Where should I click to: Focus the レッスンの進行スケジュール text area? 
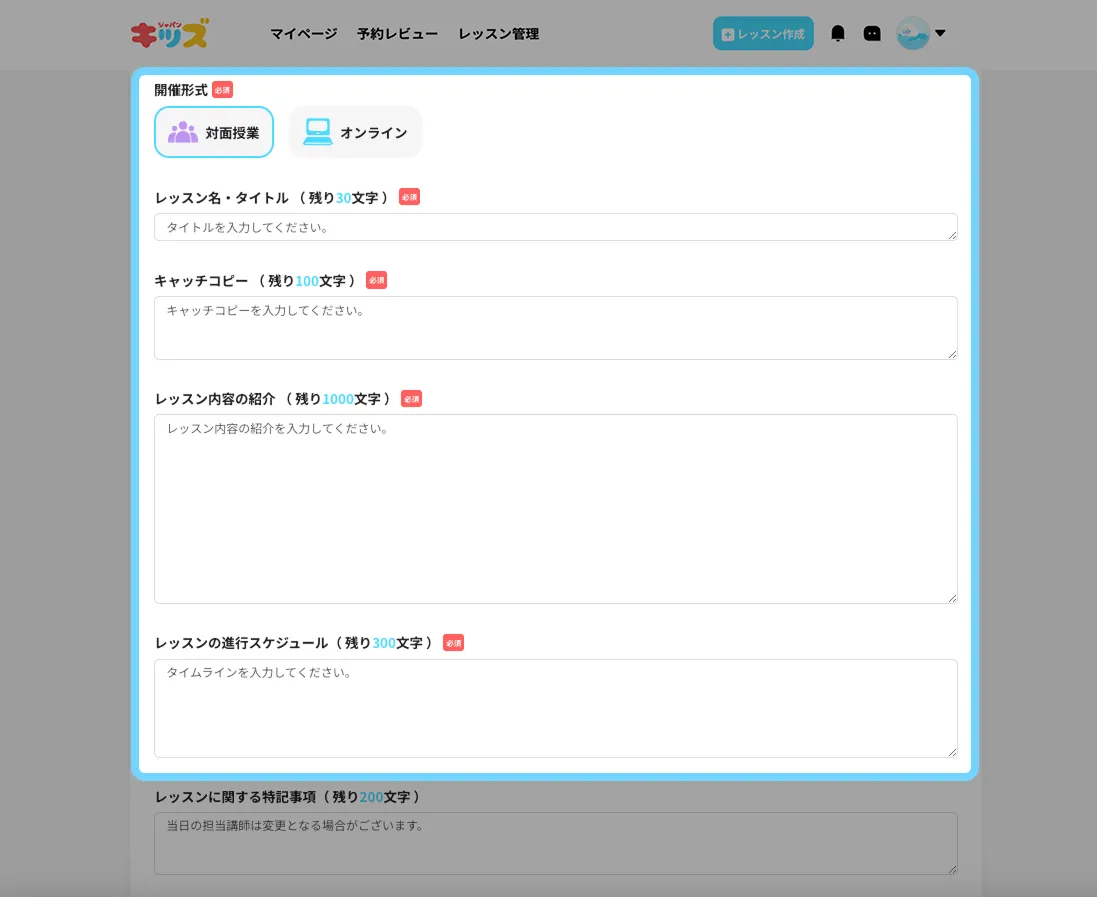pyautogui.click(x=555, y=708)
